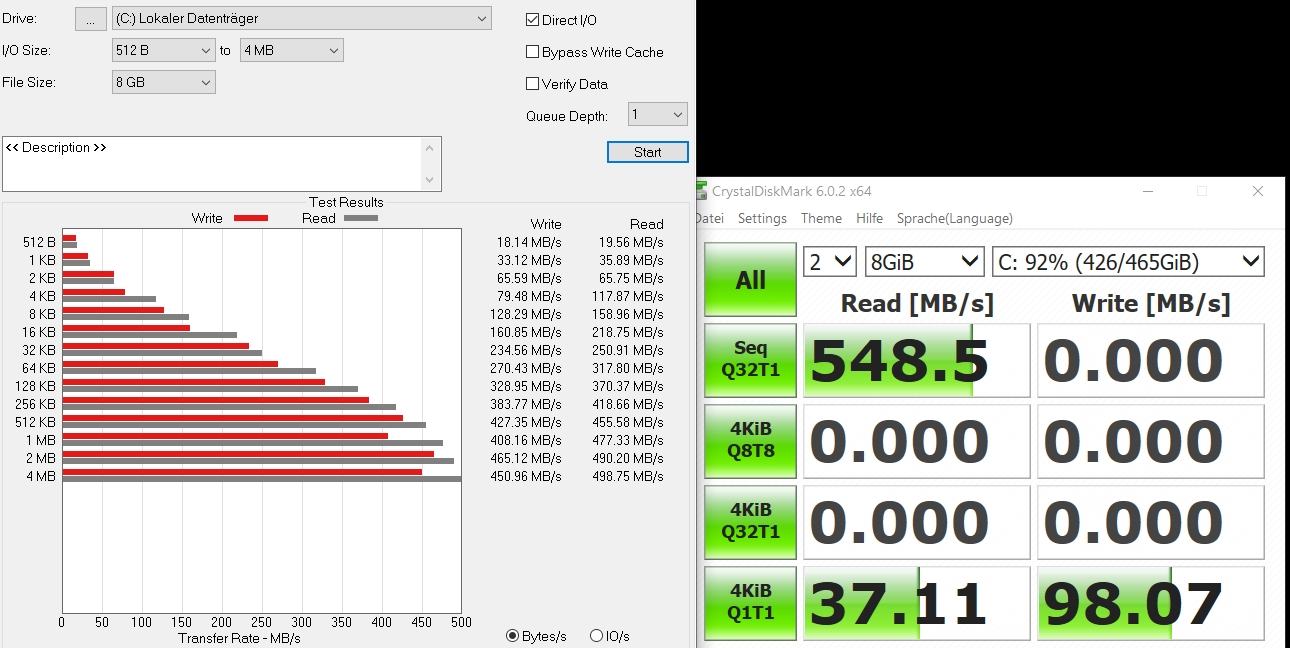The height and width of the screenshot is (648, 1290).
Task: Start the ATTO benchmark
Action: pos(648,152)
